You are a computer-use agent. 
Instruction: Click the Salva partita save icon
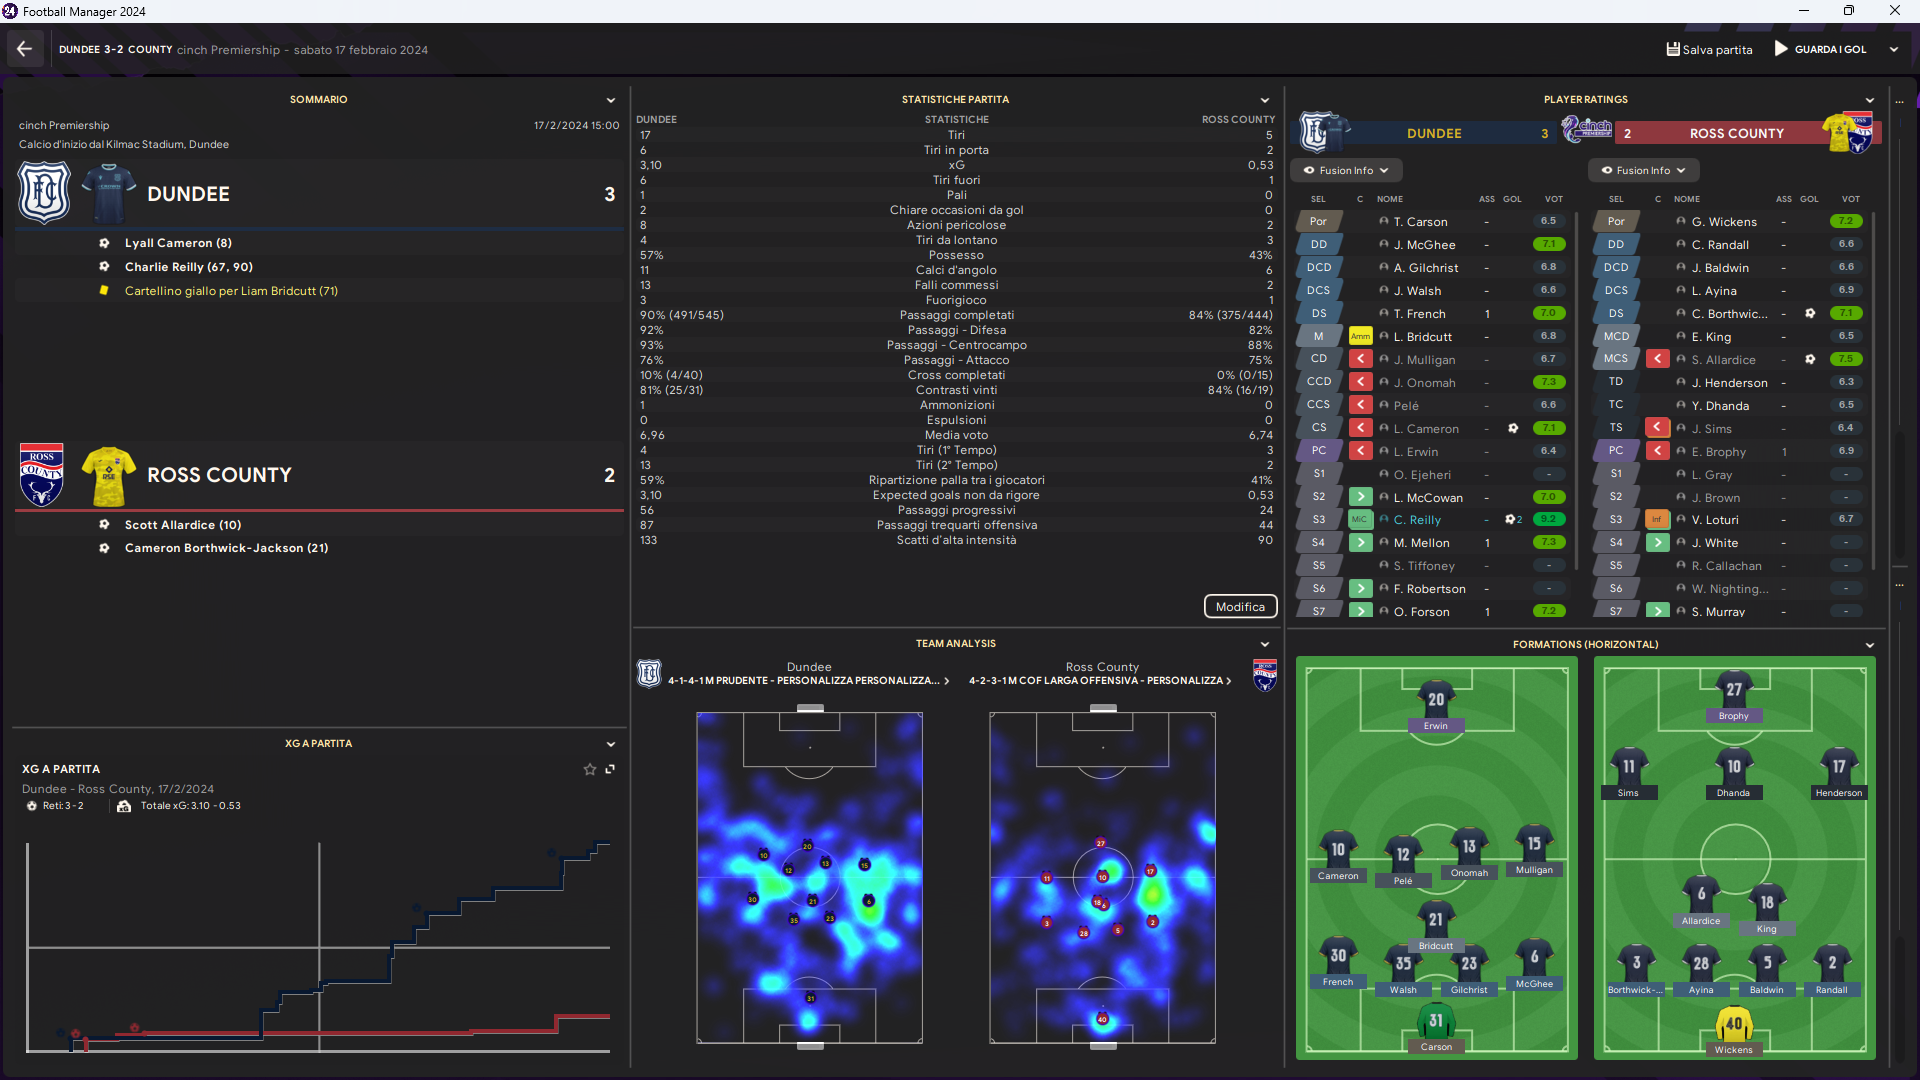[x=1672, y=49]
